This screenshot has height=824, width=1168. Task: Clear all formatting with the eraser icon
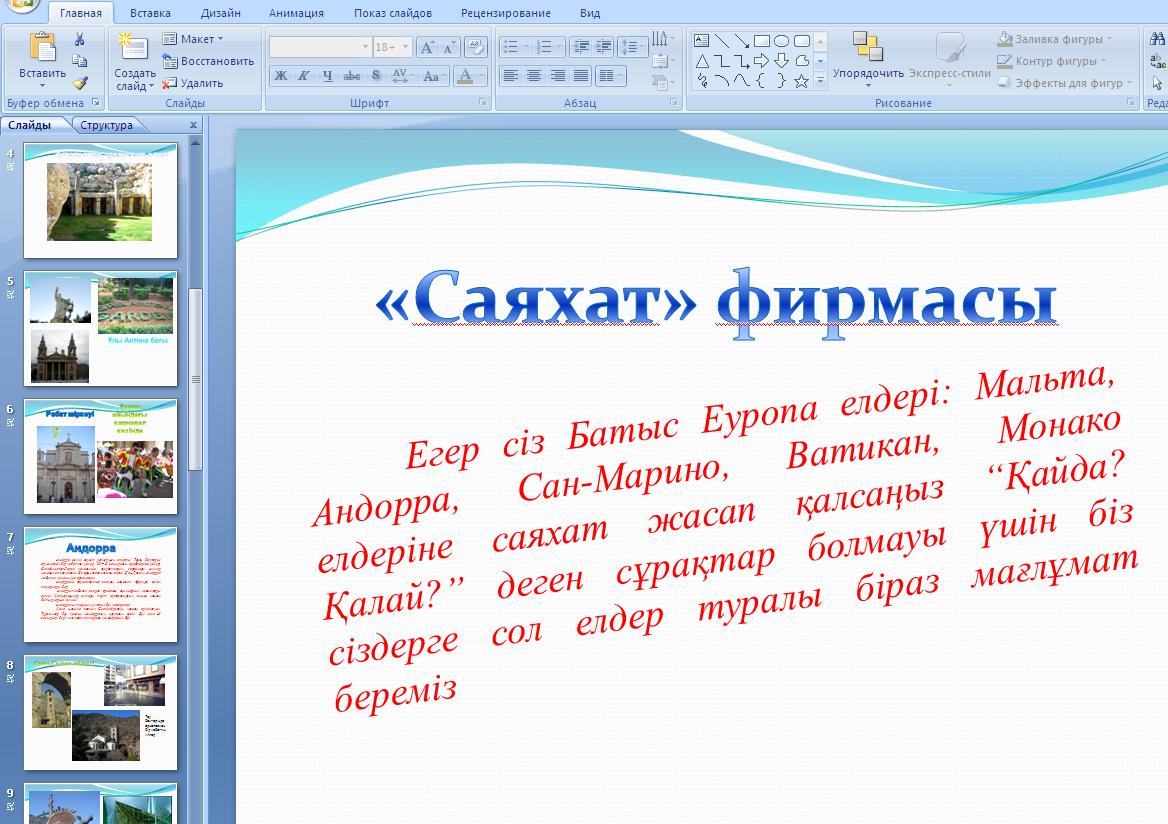tap(475, 47)
